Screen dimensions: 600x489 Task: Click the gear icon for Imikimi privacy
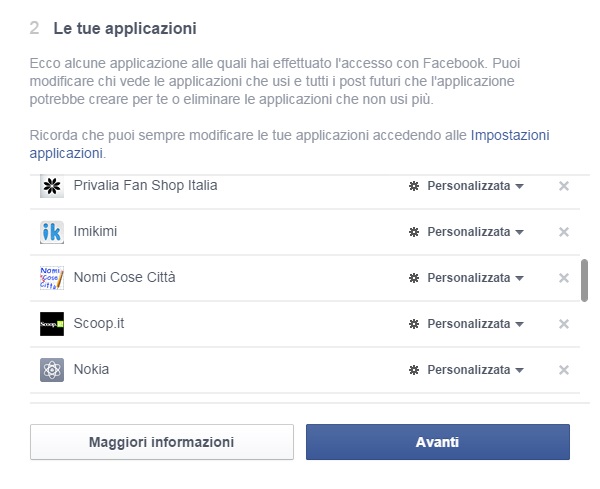pos(414,232)
